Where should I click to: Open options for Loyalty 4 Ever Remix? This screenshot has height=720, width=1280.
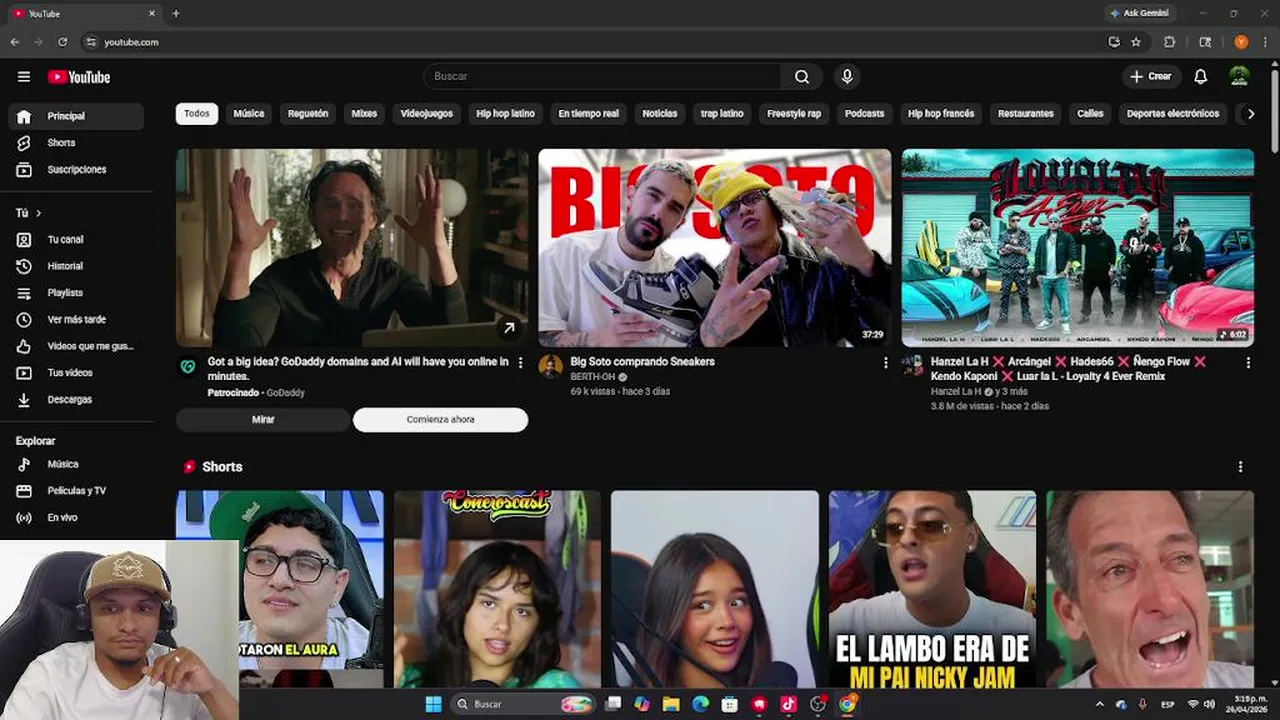[x=1248, y=363]
